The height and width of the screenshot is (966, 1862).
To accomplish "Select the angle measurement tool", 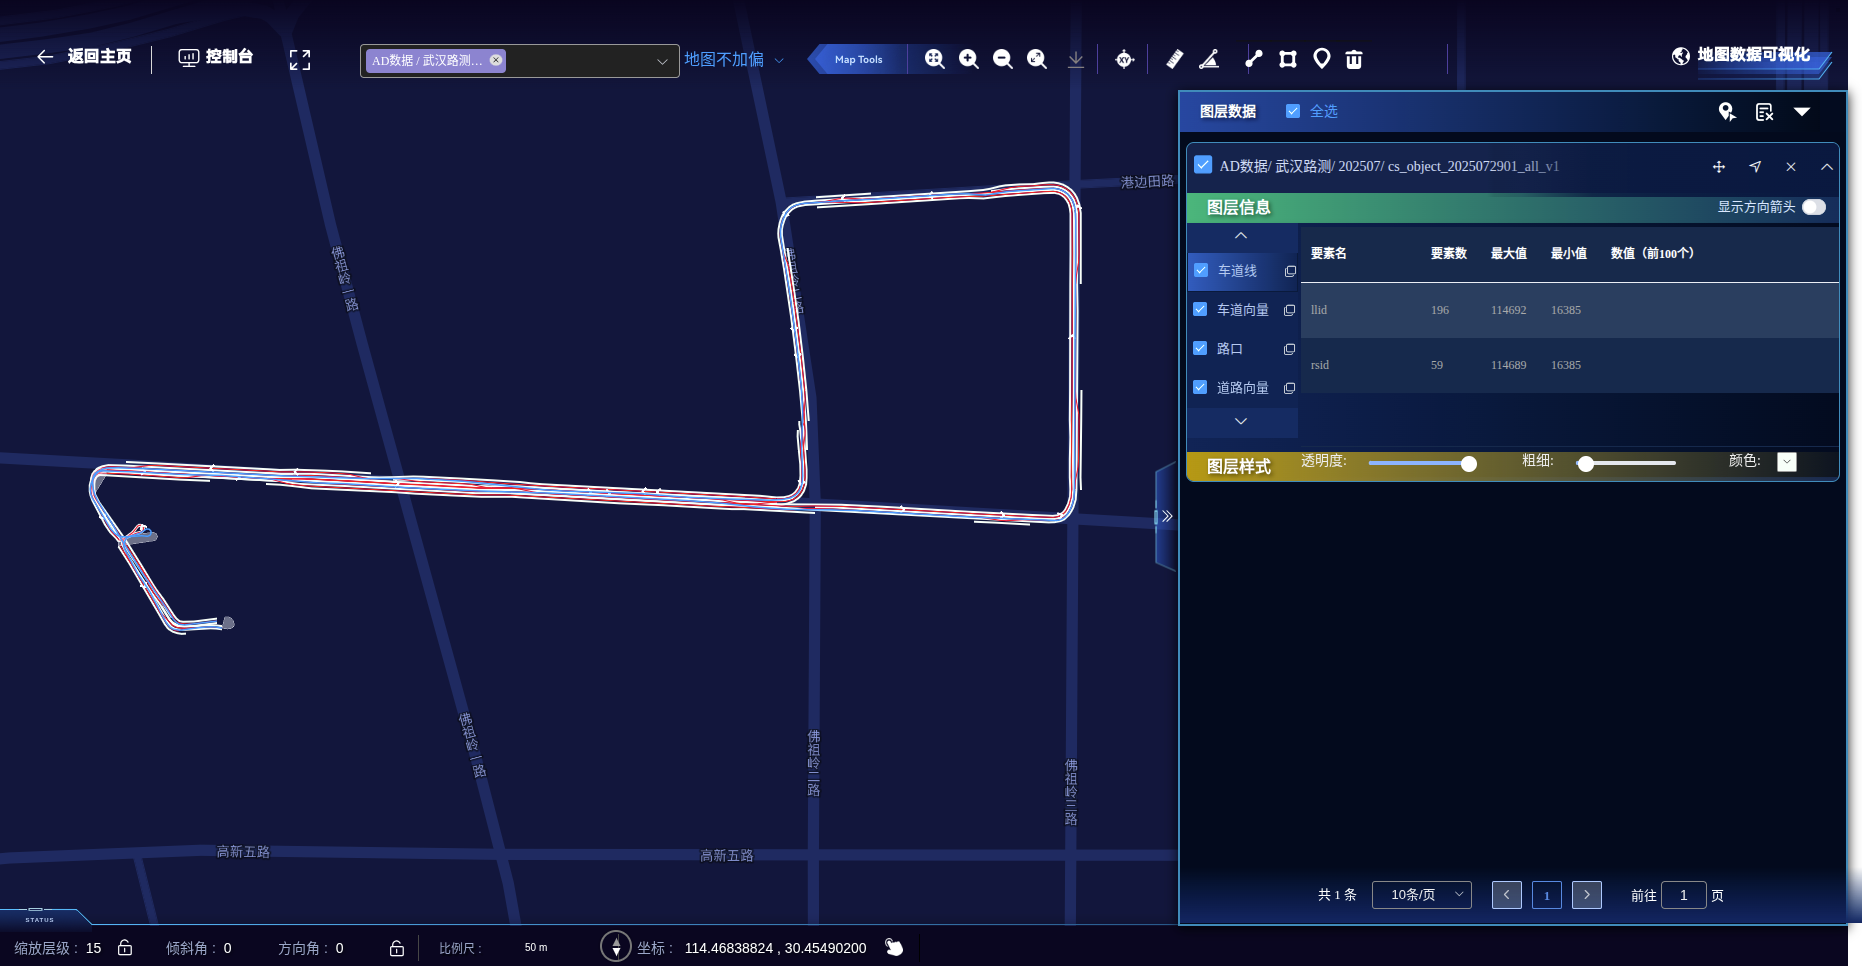I will 1209,59.
